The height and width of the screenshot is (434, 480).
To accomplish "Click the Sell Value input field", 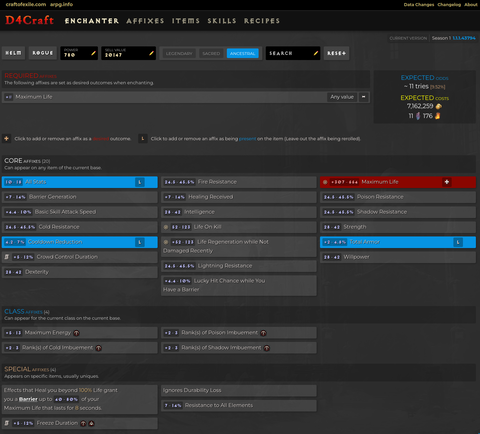I will (x=128, y=53).
